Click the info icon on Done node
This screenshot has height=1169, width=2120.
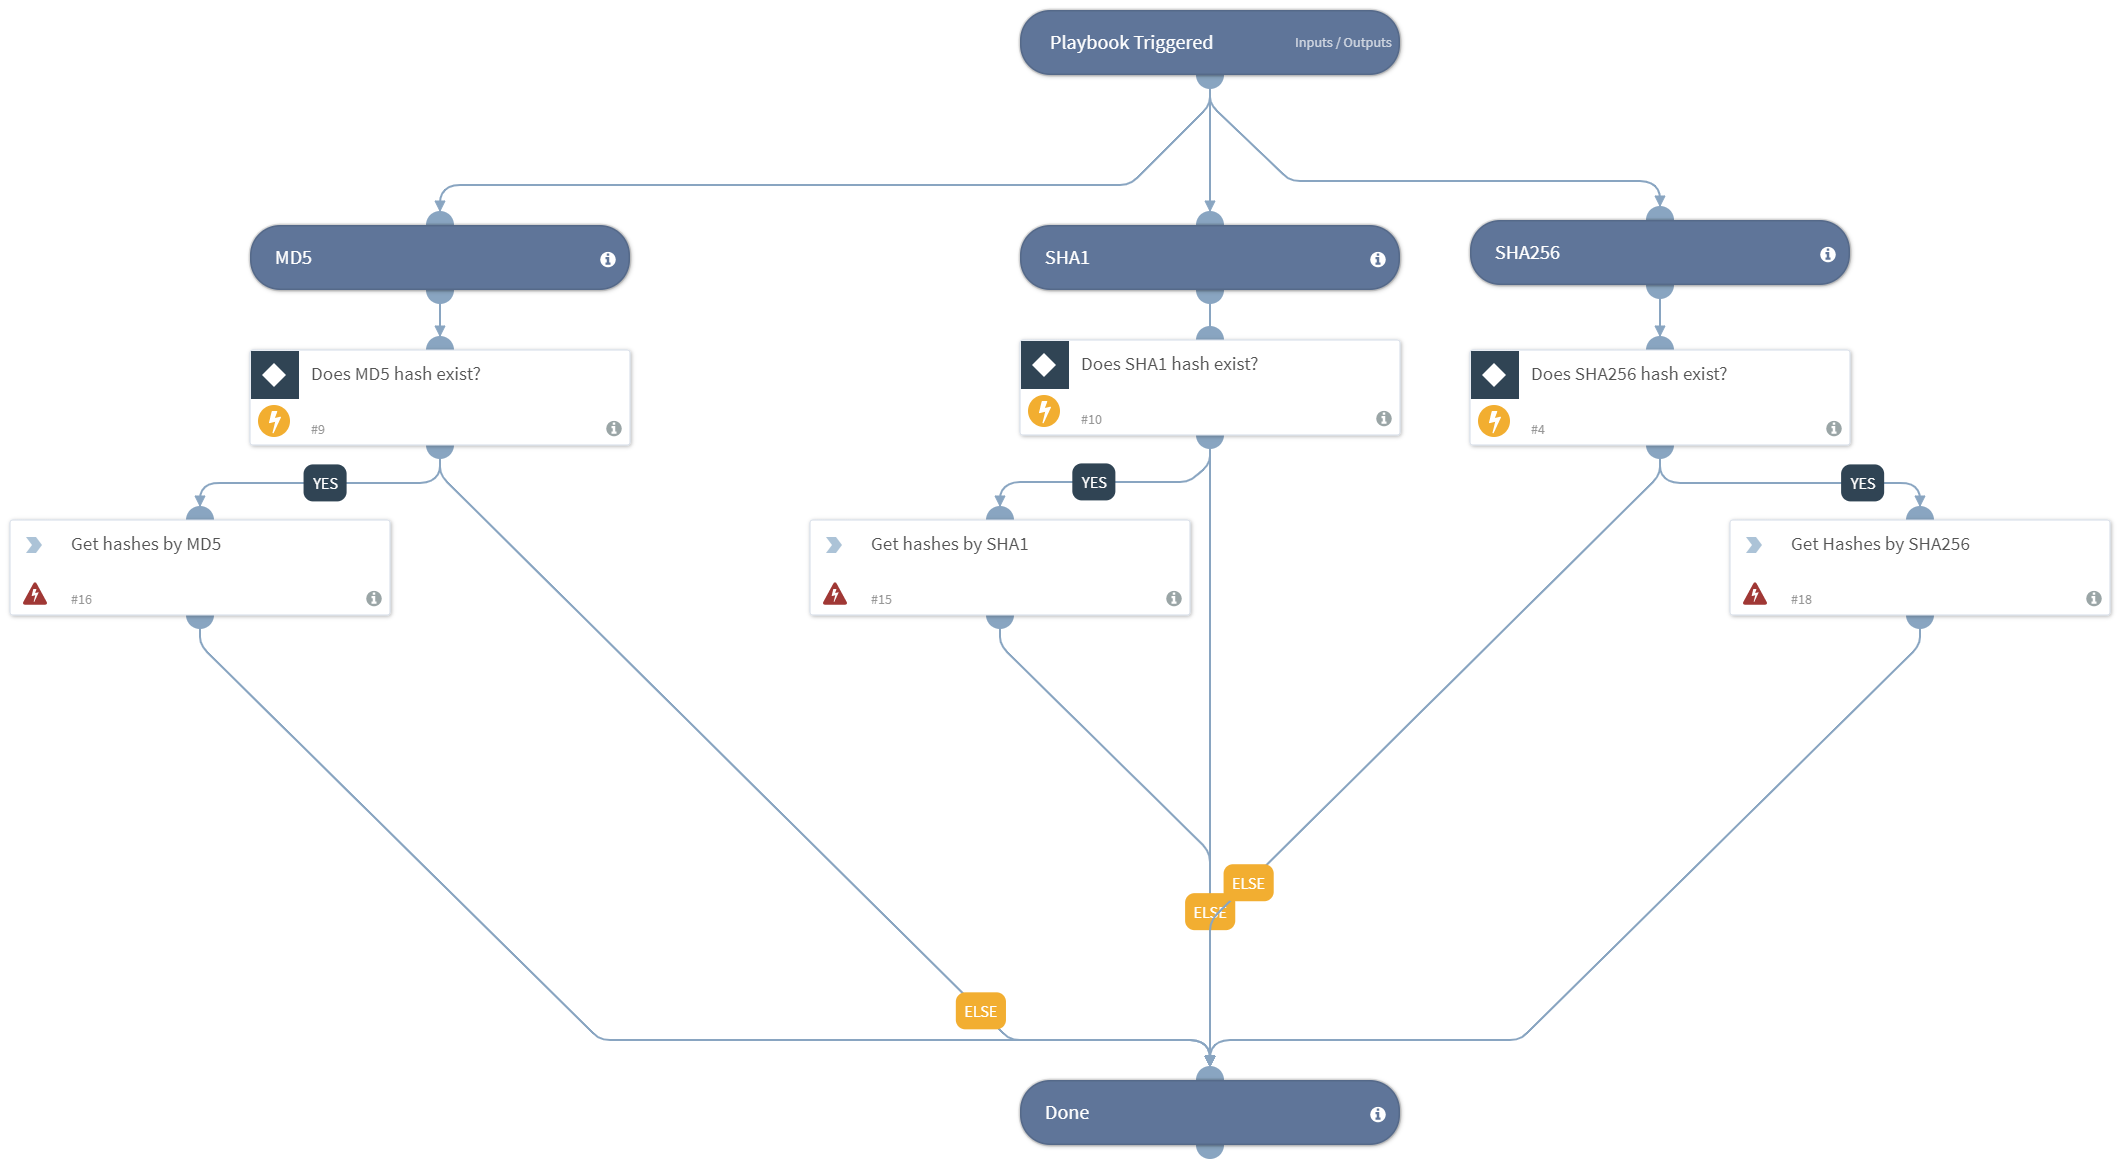1377,1114
